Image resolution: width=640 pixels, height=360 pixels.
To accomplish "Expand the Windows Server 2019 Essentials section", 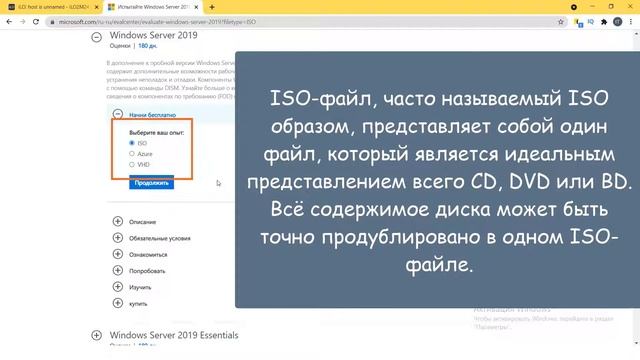I will (96, 335).
